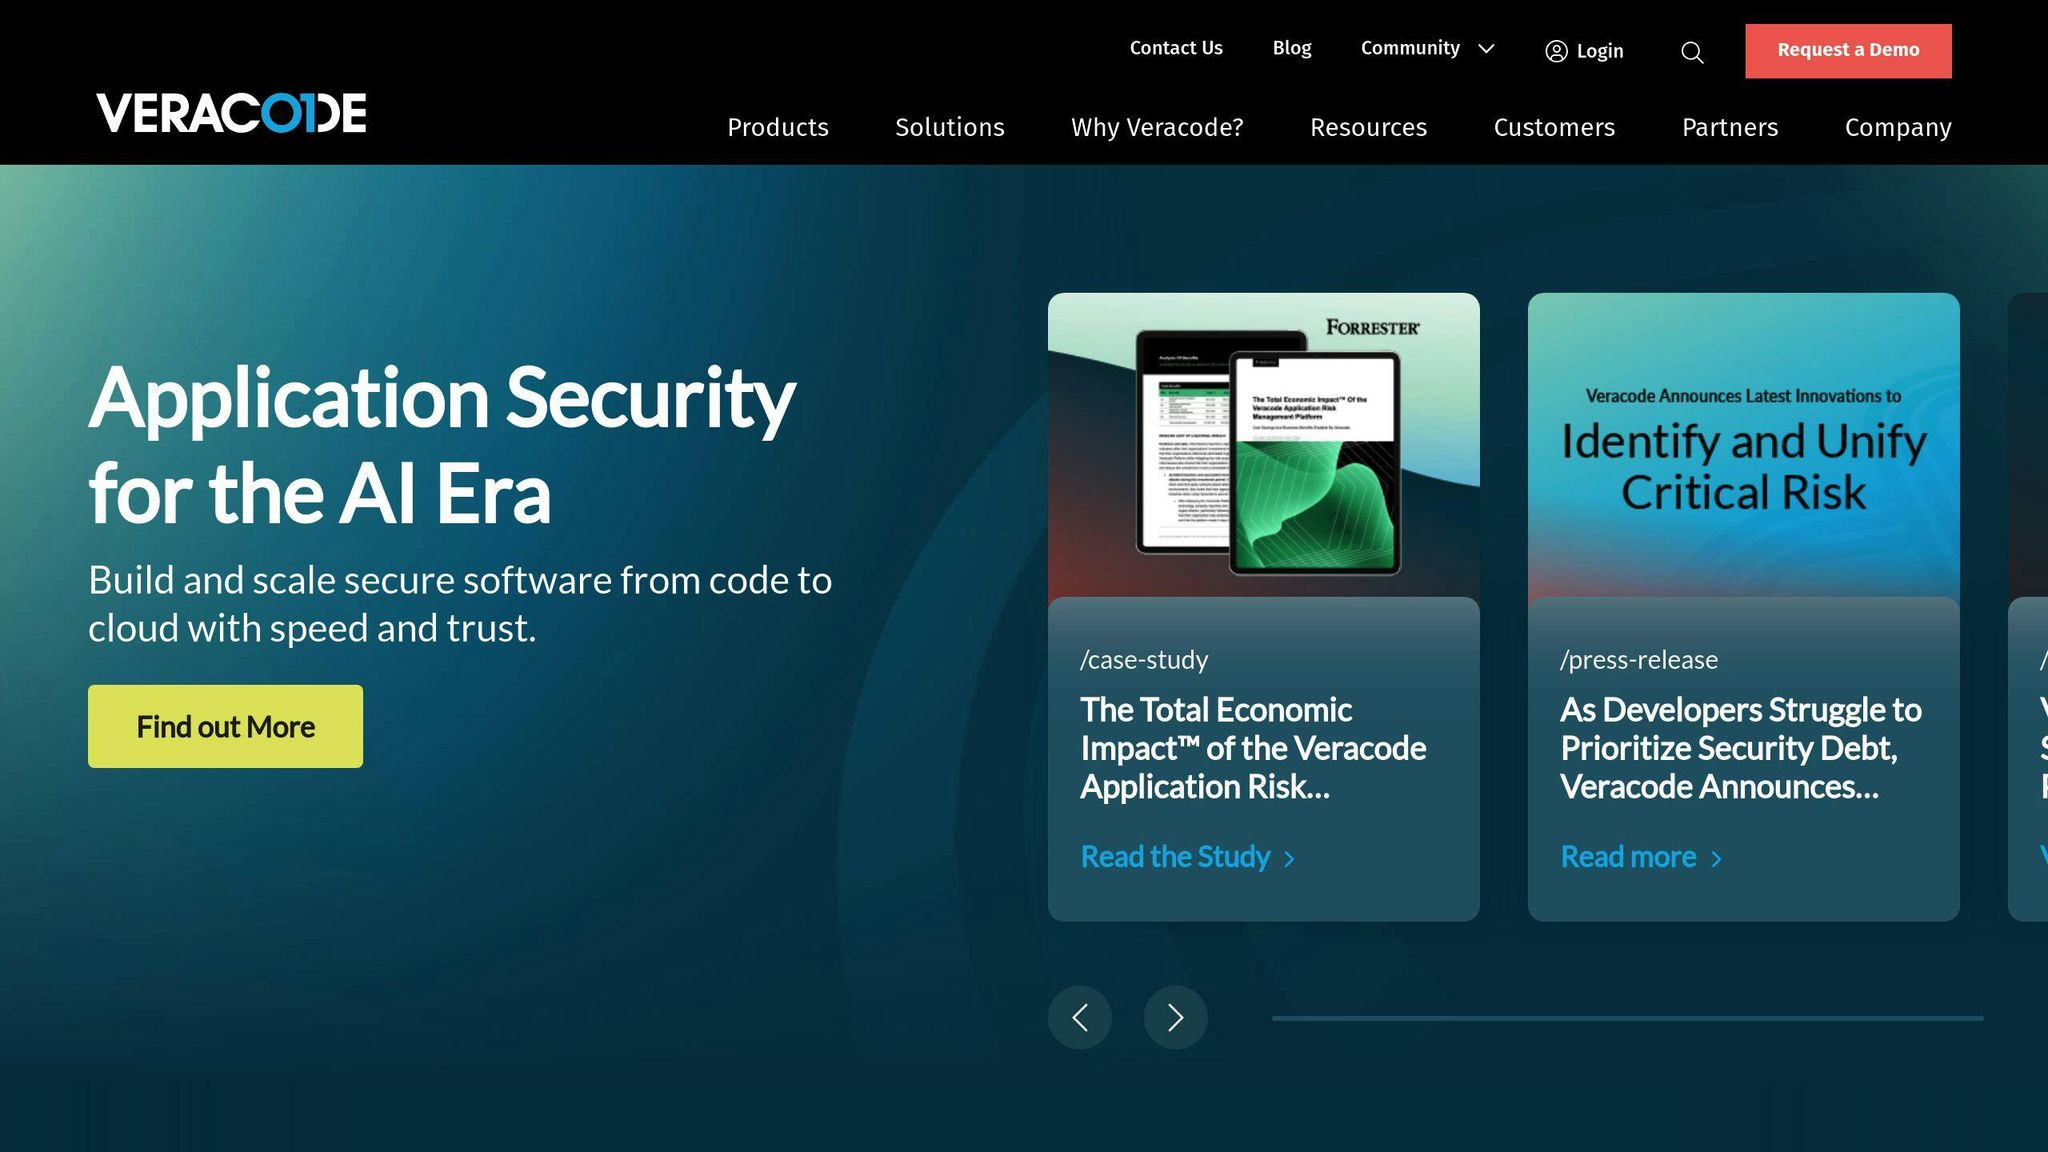Click chevron beside Read the Study
The height and width of the screenshot is (1152, 2048).
(x=1289, y=859)
